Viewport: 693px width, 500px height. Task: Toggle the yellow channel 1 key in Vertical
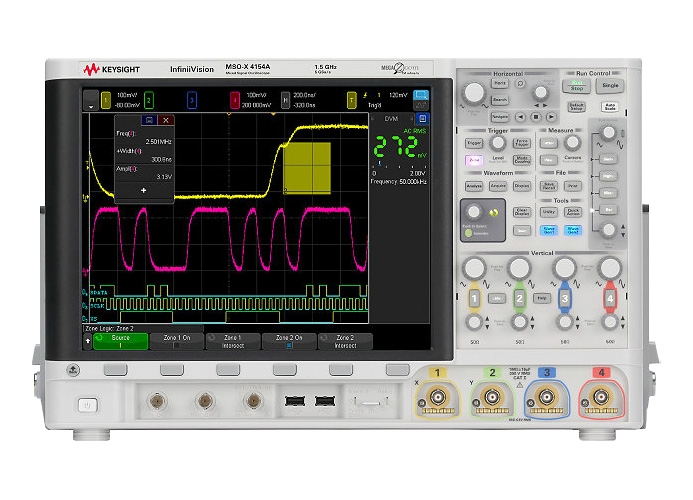click(x=474, y=299)
